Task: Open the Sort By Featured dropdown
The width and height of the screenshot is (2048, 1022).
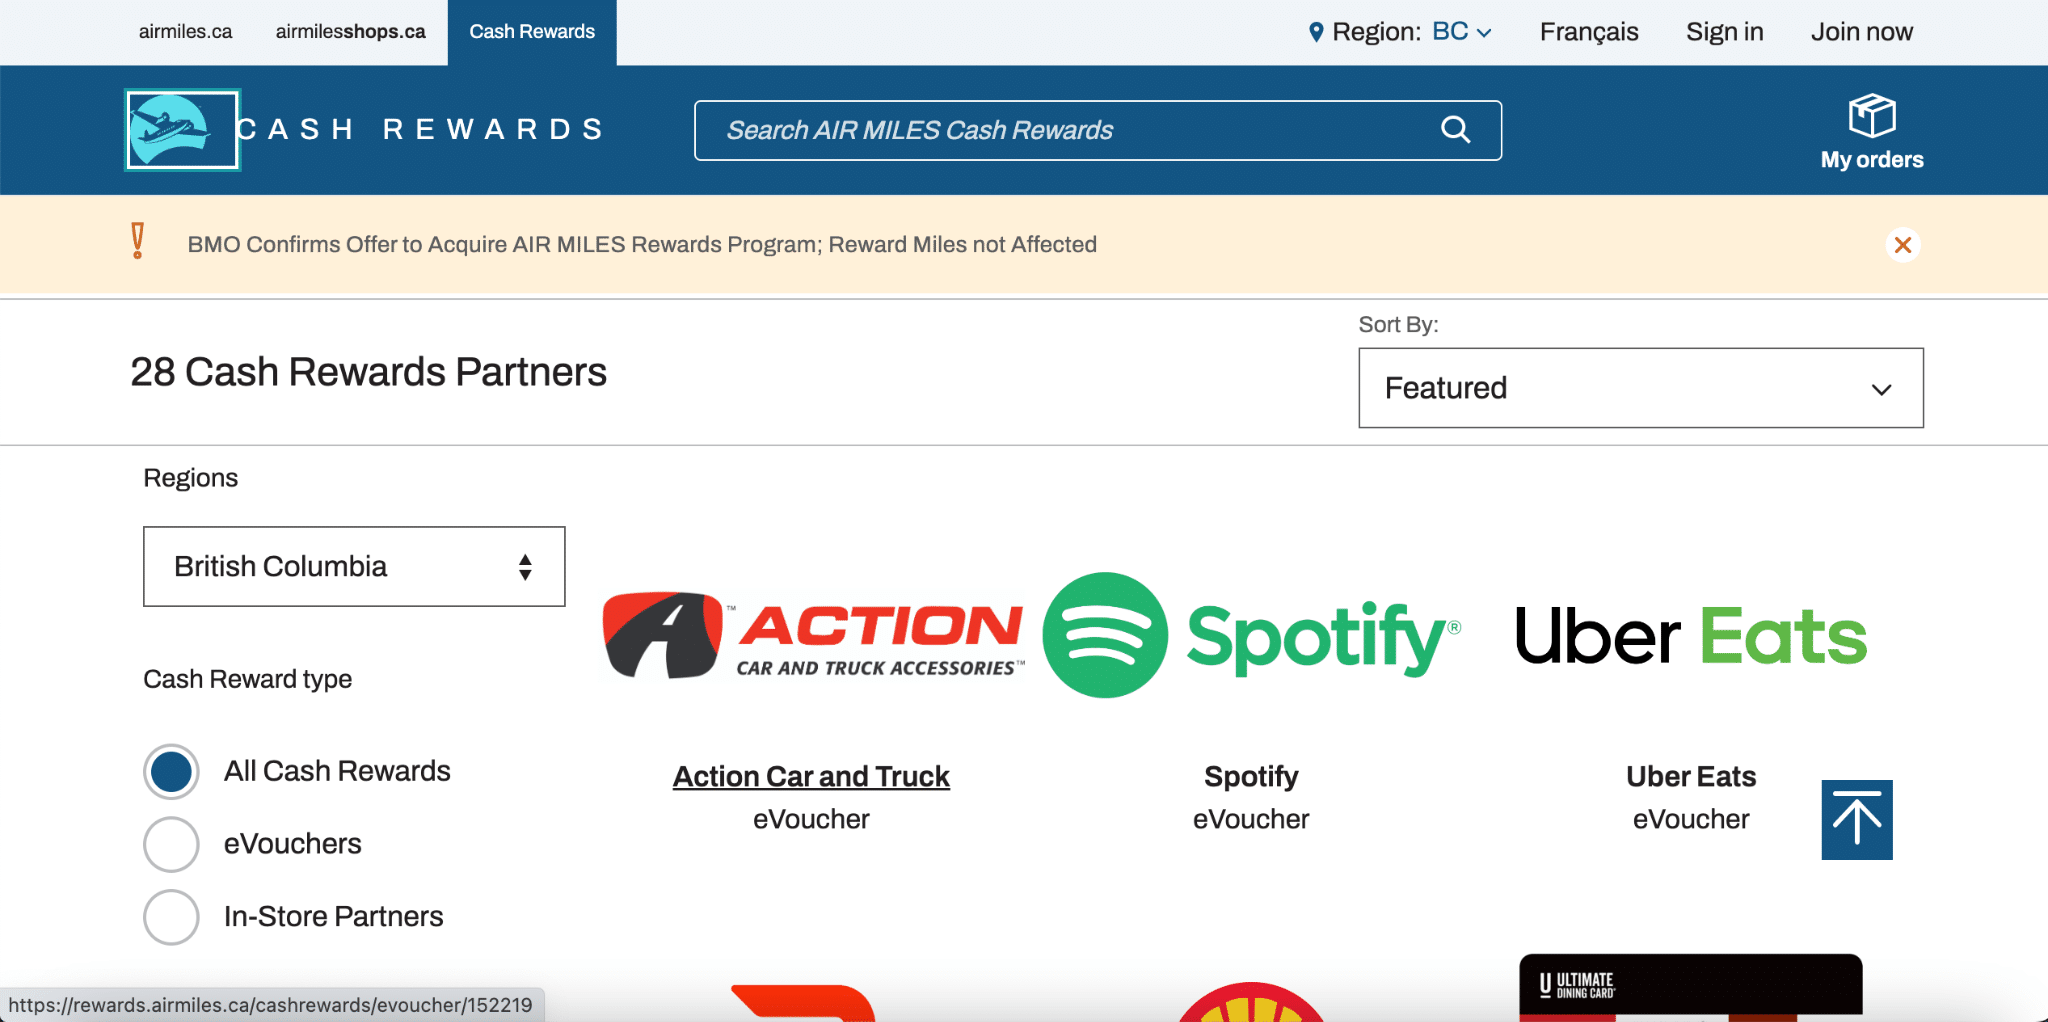Action: [1640, 388]
